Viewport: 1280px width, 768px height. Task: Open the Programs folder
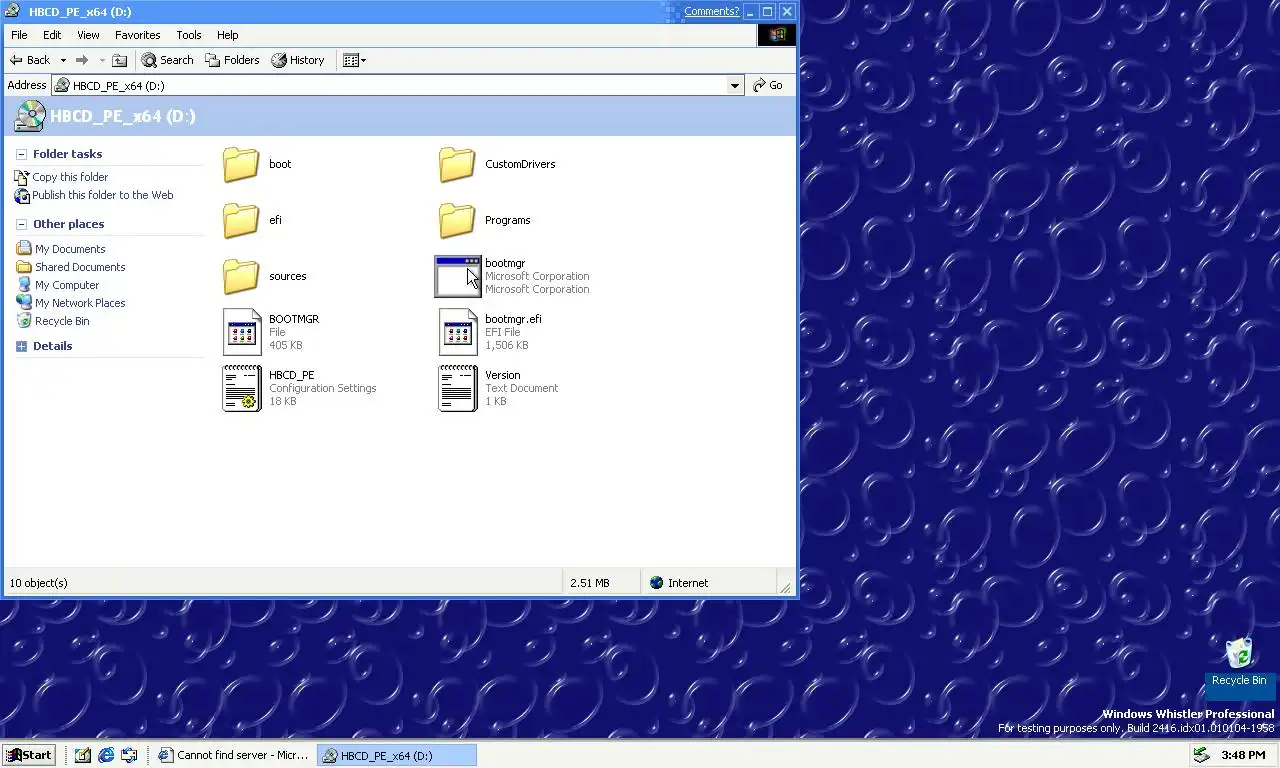pyautogui.click(x=457, y=220)
